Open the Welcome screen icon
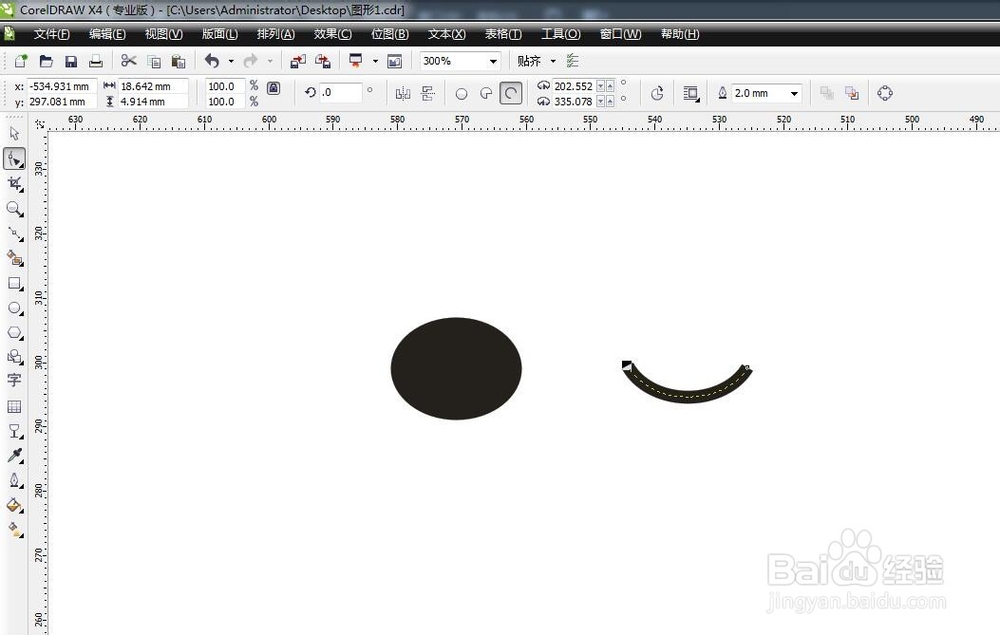The image size is (1000, 635). click(395, 61)
